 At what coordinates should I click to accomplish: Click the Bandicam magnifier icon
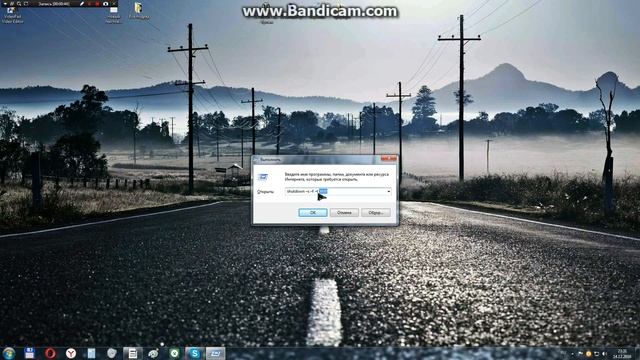(19, 4)
